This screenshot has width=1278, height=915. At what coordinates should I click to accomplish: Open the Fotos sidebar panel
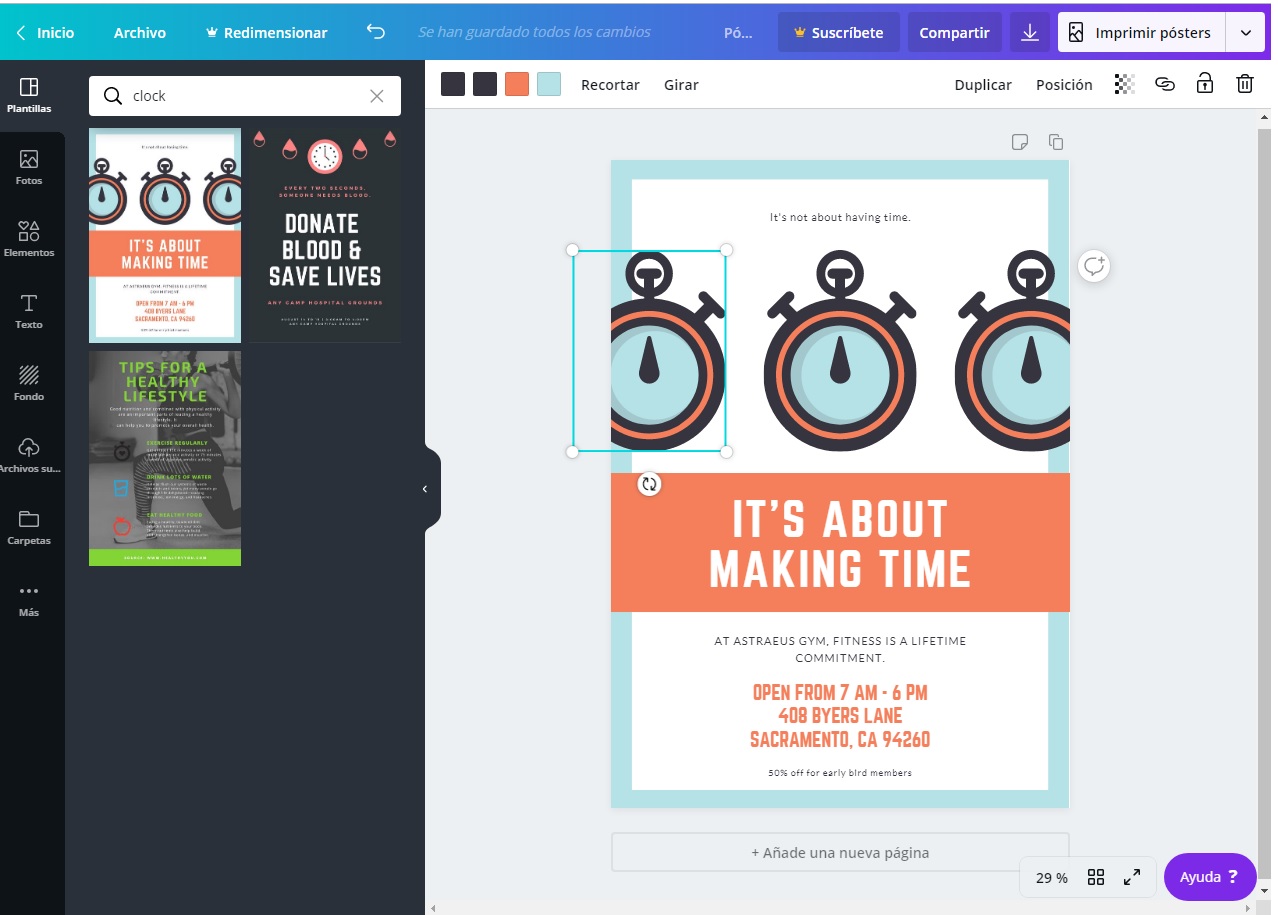(x=29, y=167)
